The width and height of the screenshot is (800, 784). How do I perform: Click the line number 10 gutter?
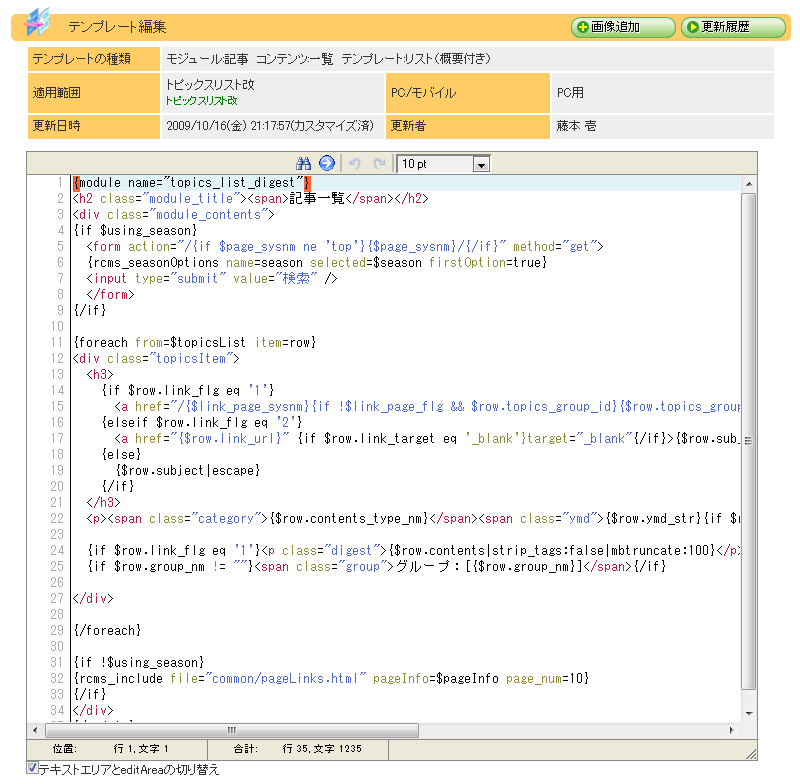click(57, 326)
